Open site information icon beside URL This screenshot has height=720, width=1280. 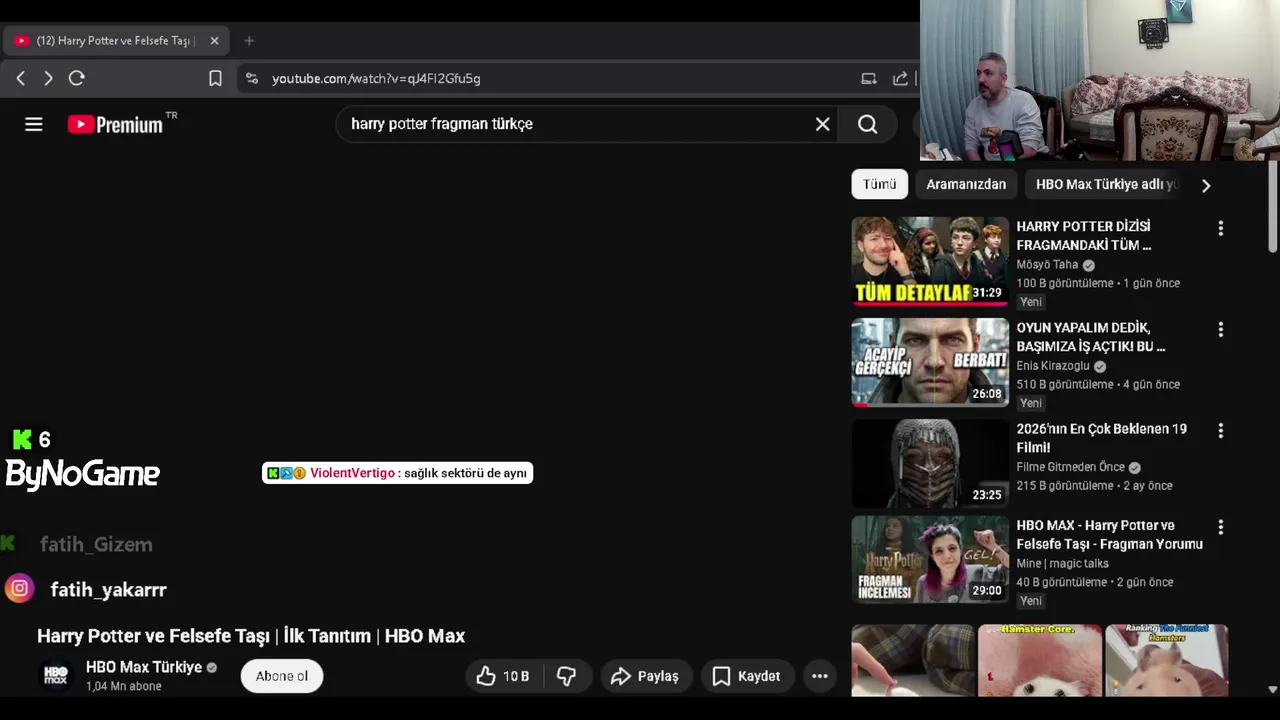pyautogui.click(x=252, y=78)
